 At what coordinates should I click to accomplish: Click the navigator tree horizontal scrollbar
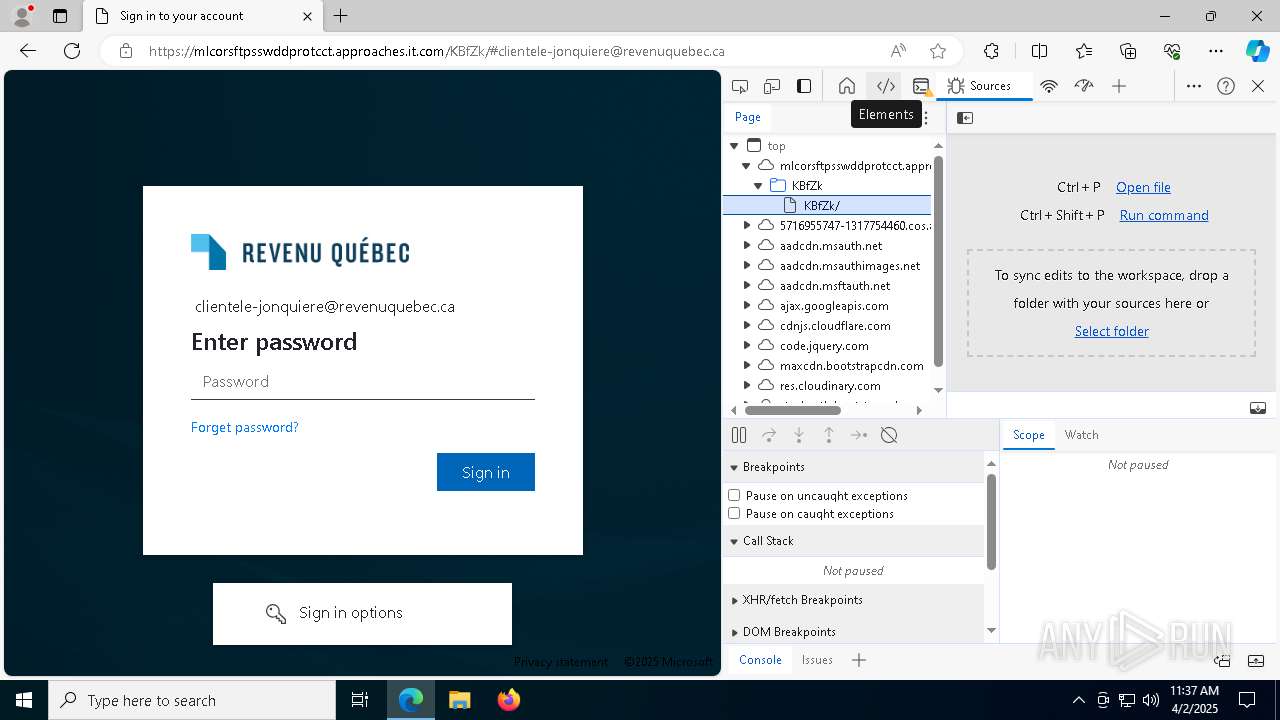(x=793, y=409)
